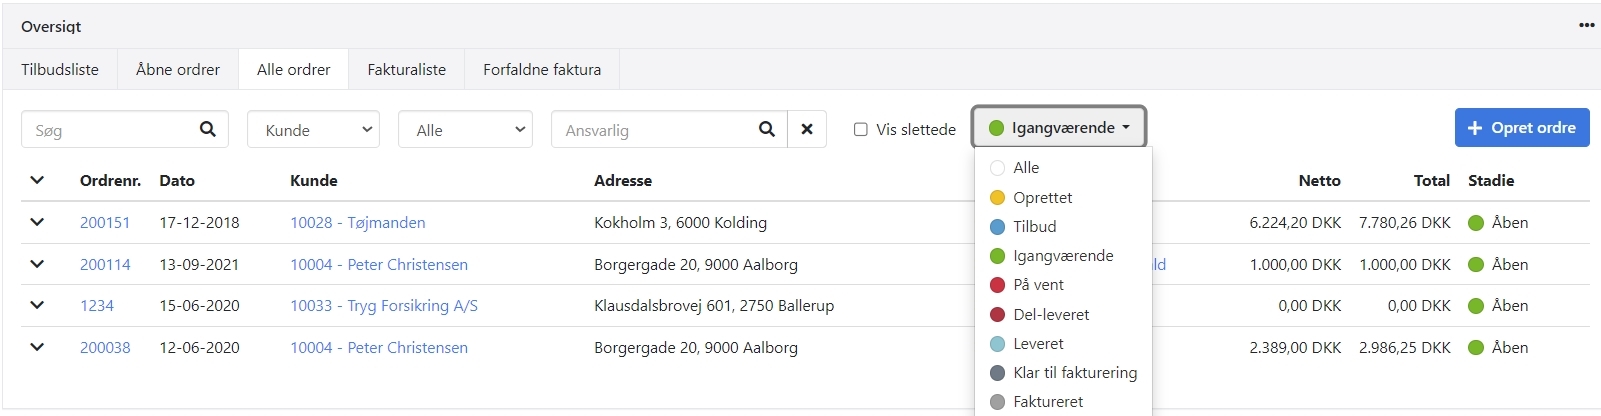Click netto 2.389,00 DKK
The image size is (1601, 416).
point(1295,348)
